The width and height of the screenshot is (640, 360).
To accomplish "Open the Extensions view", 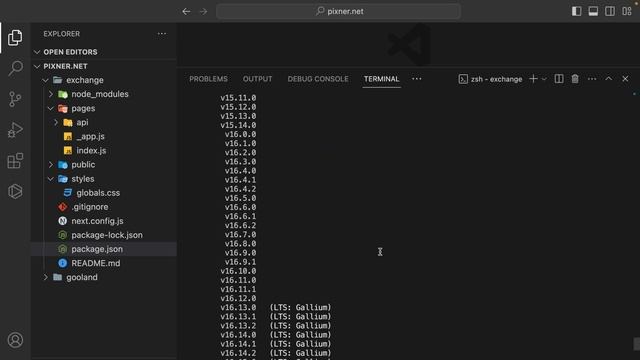I will 15,161.
